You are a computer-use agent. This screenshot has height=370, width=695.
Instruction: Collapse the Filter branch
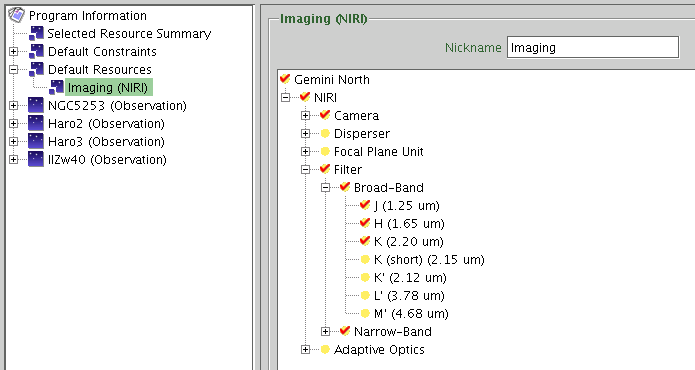[x=305, y=169]
